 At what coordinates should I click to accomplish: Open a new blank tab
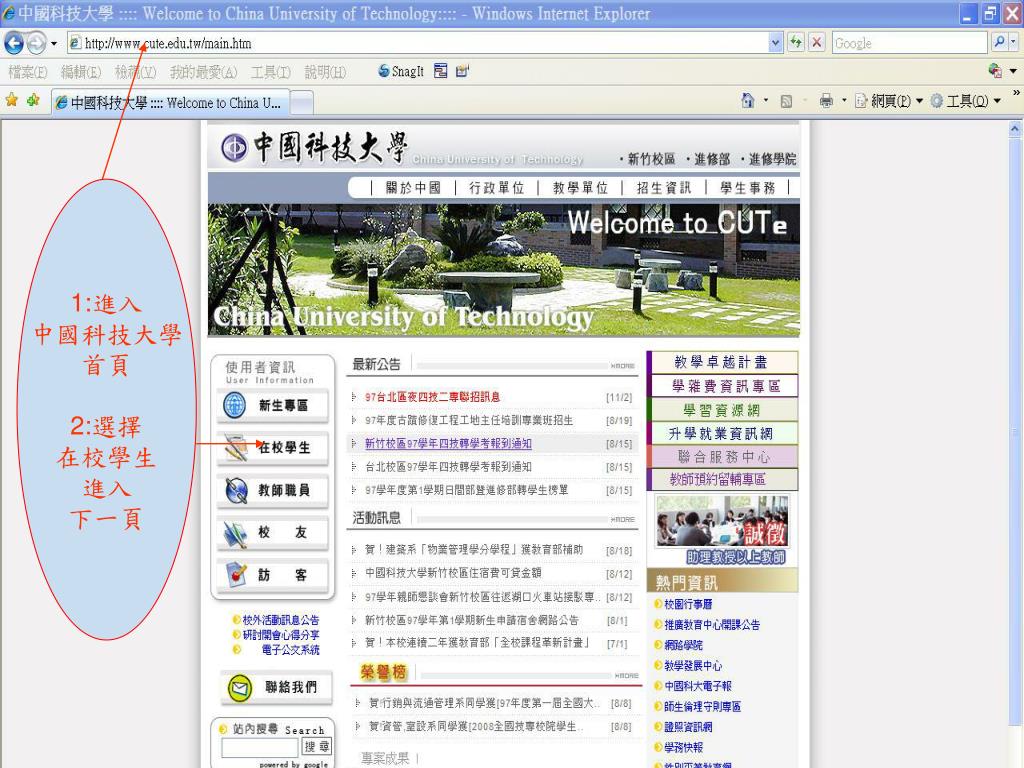pyautogui.click(x=302, y=103)
